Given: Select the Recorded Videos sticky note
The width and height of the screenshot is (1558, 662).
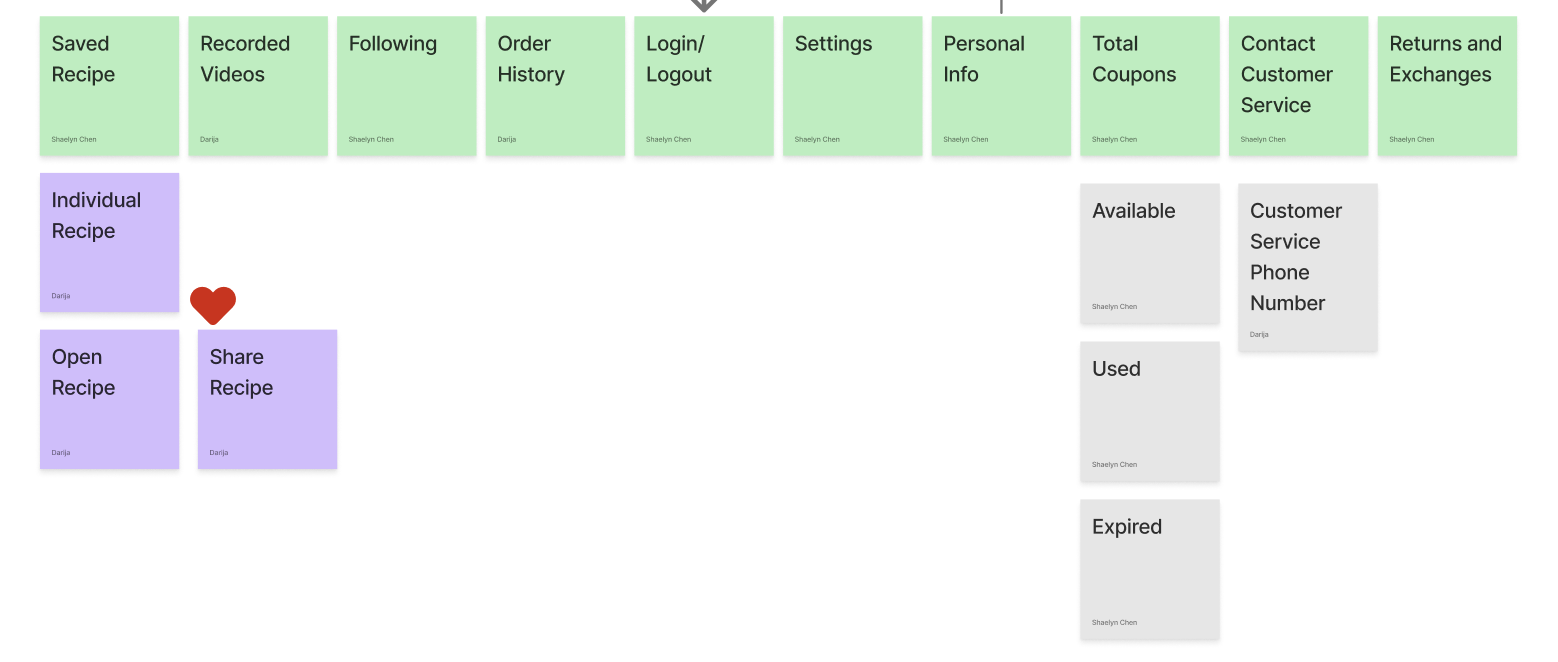Looking at the screenshot, I should tap(258, 86).
